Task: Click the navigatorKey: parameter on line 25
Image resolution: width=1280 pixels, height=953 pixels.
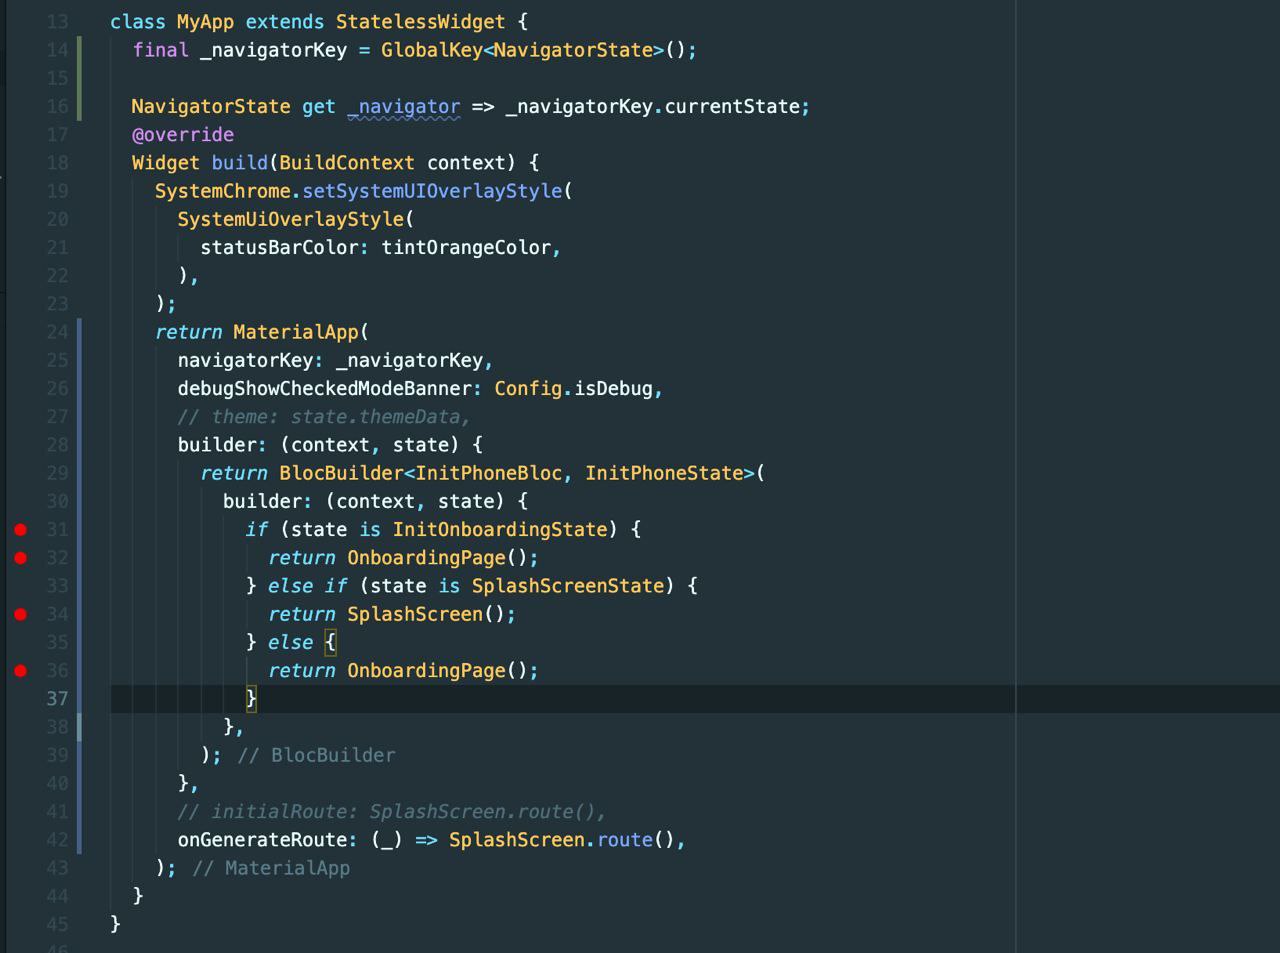Action: pos(251,360)
